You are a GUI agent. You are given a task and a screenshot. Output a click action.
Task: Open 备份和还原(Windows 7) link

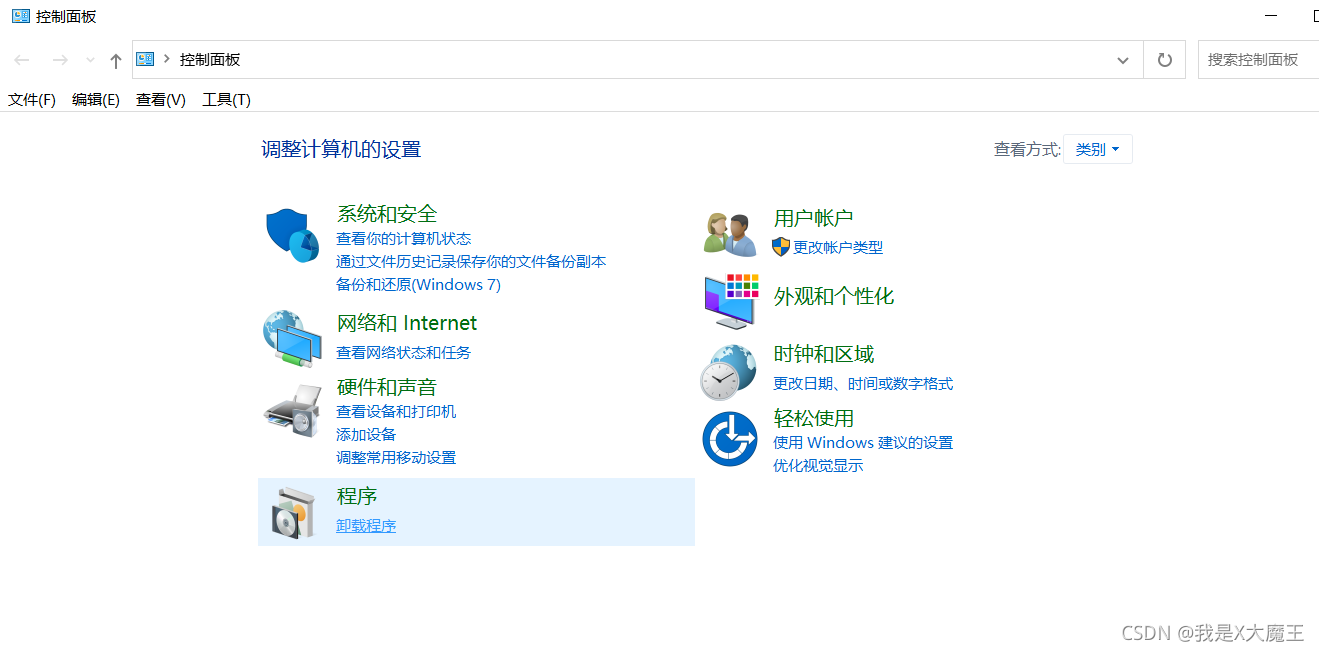418,284
